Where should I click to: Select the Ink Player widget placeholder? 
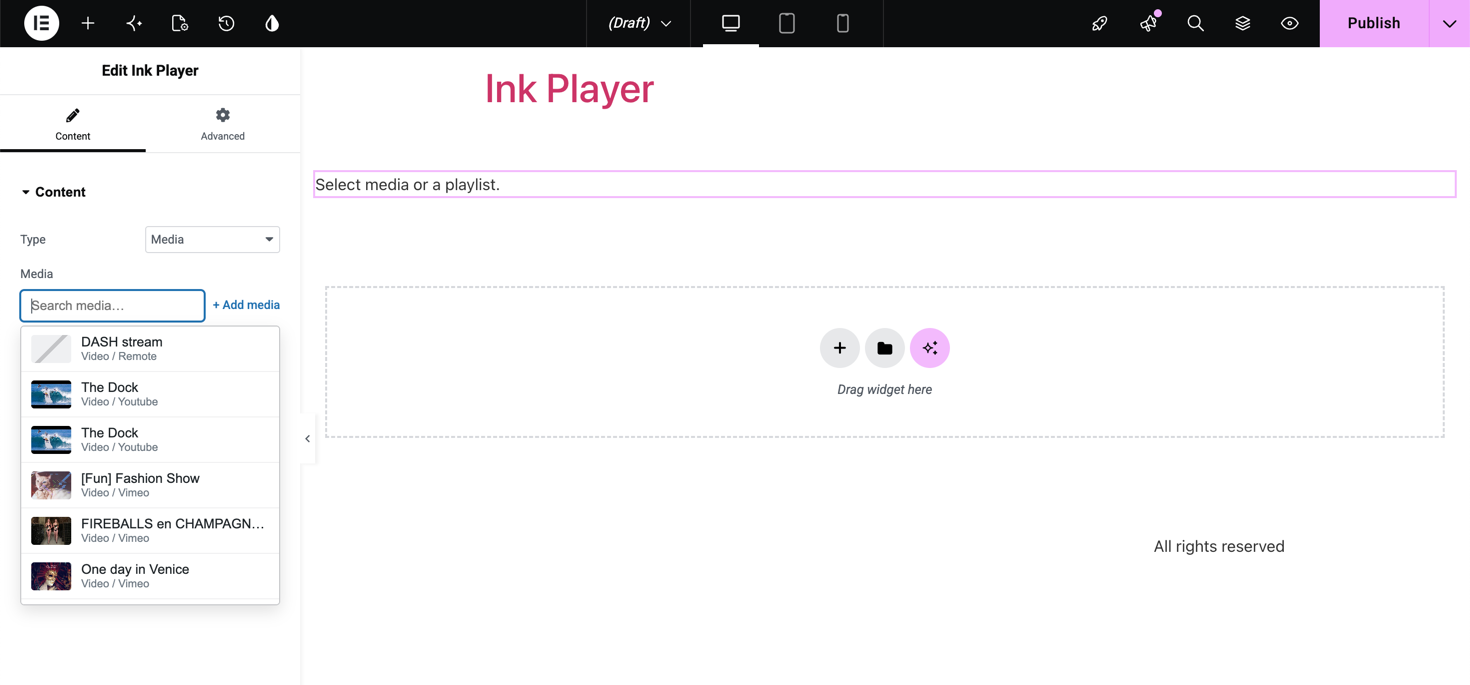pos(885,184)
